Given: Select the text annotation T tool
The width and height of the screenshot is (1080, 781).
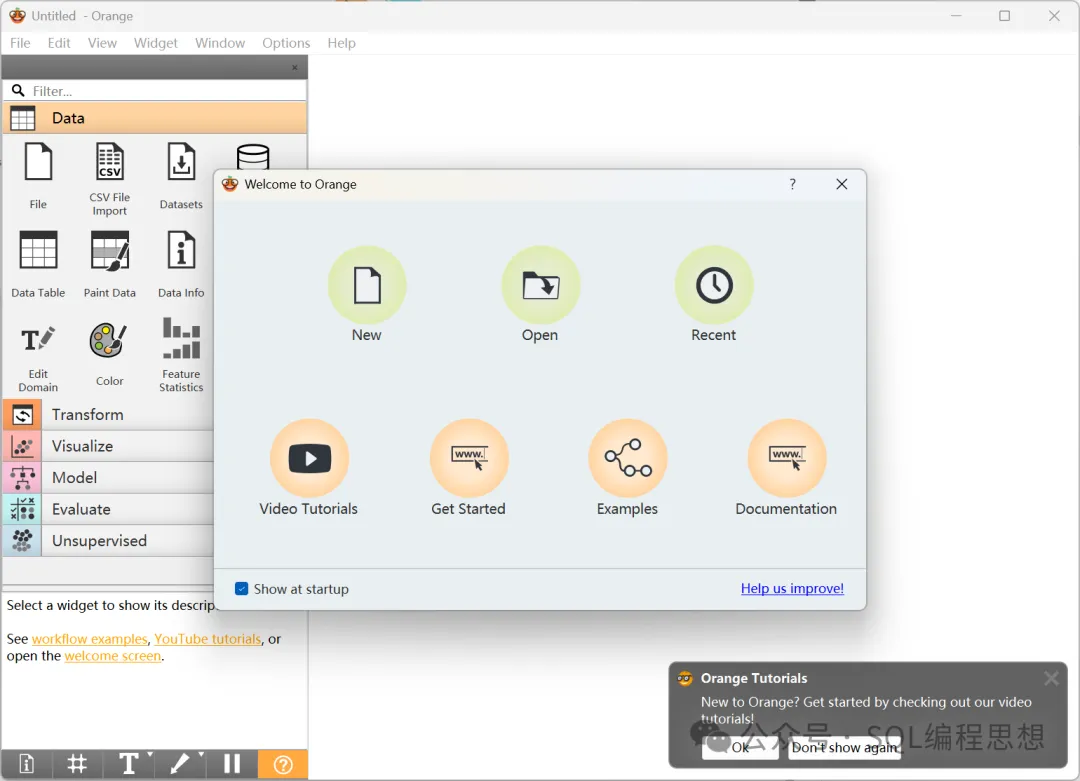Looking at the screenshot, I should coord(128,764).
